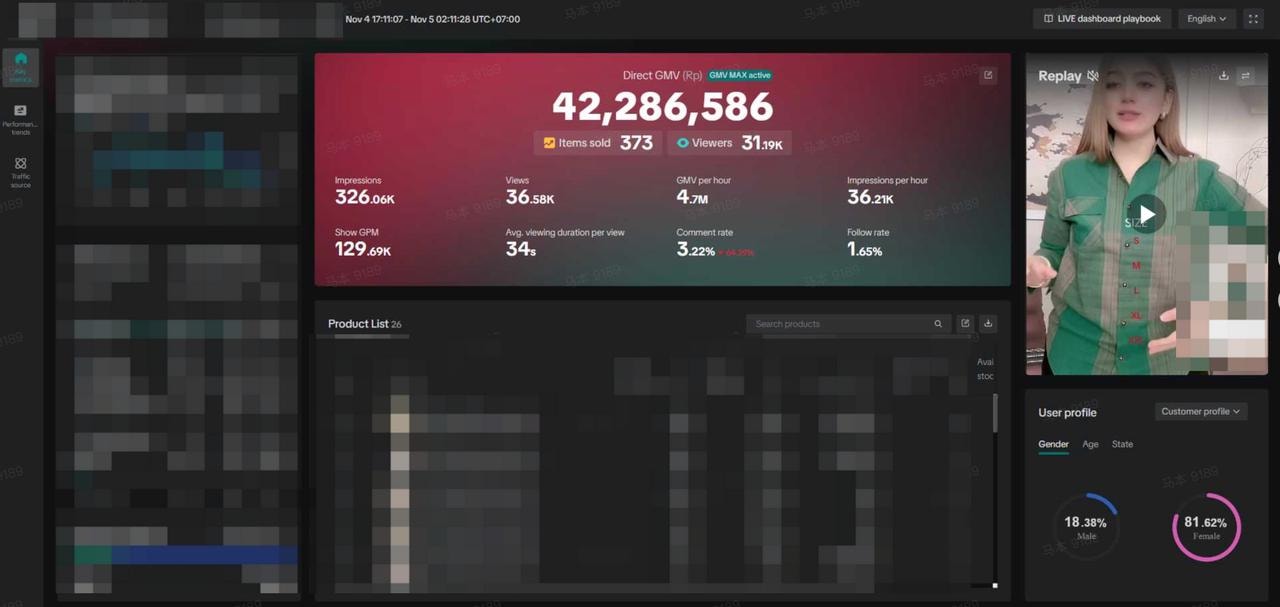Open the LIVE dashboard playbook

(1102, 18)
